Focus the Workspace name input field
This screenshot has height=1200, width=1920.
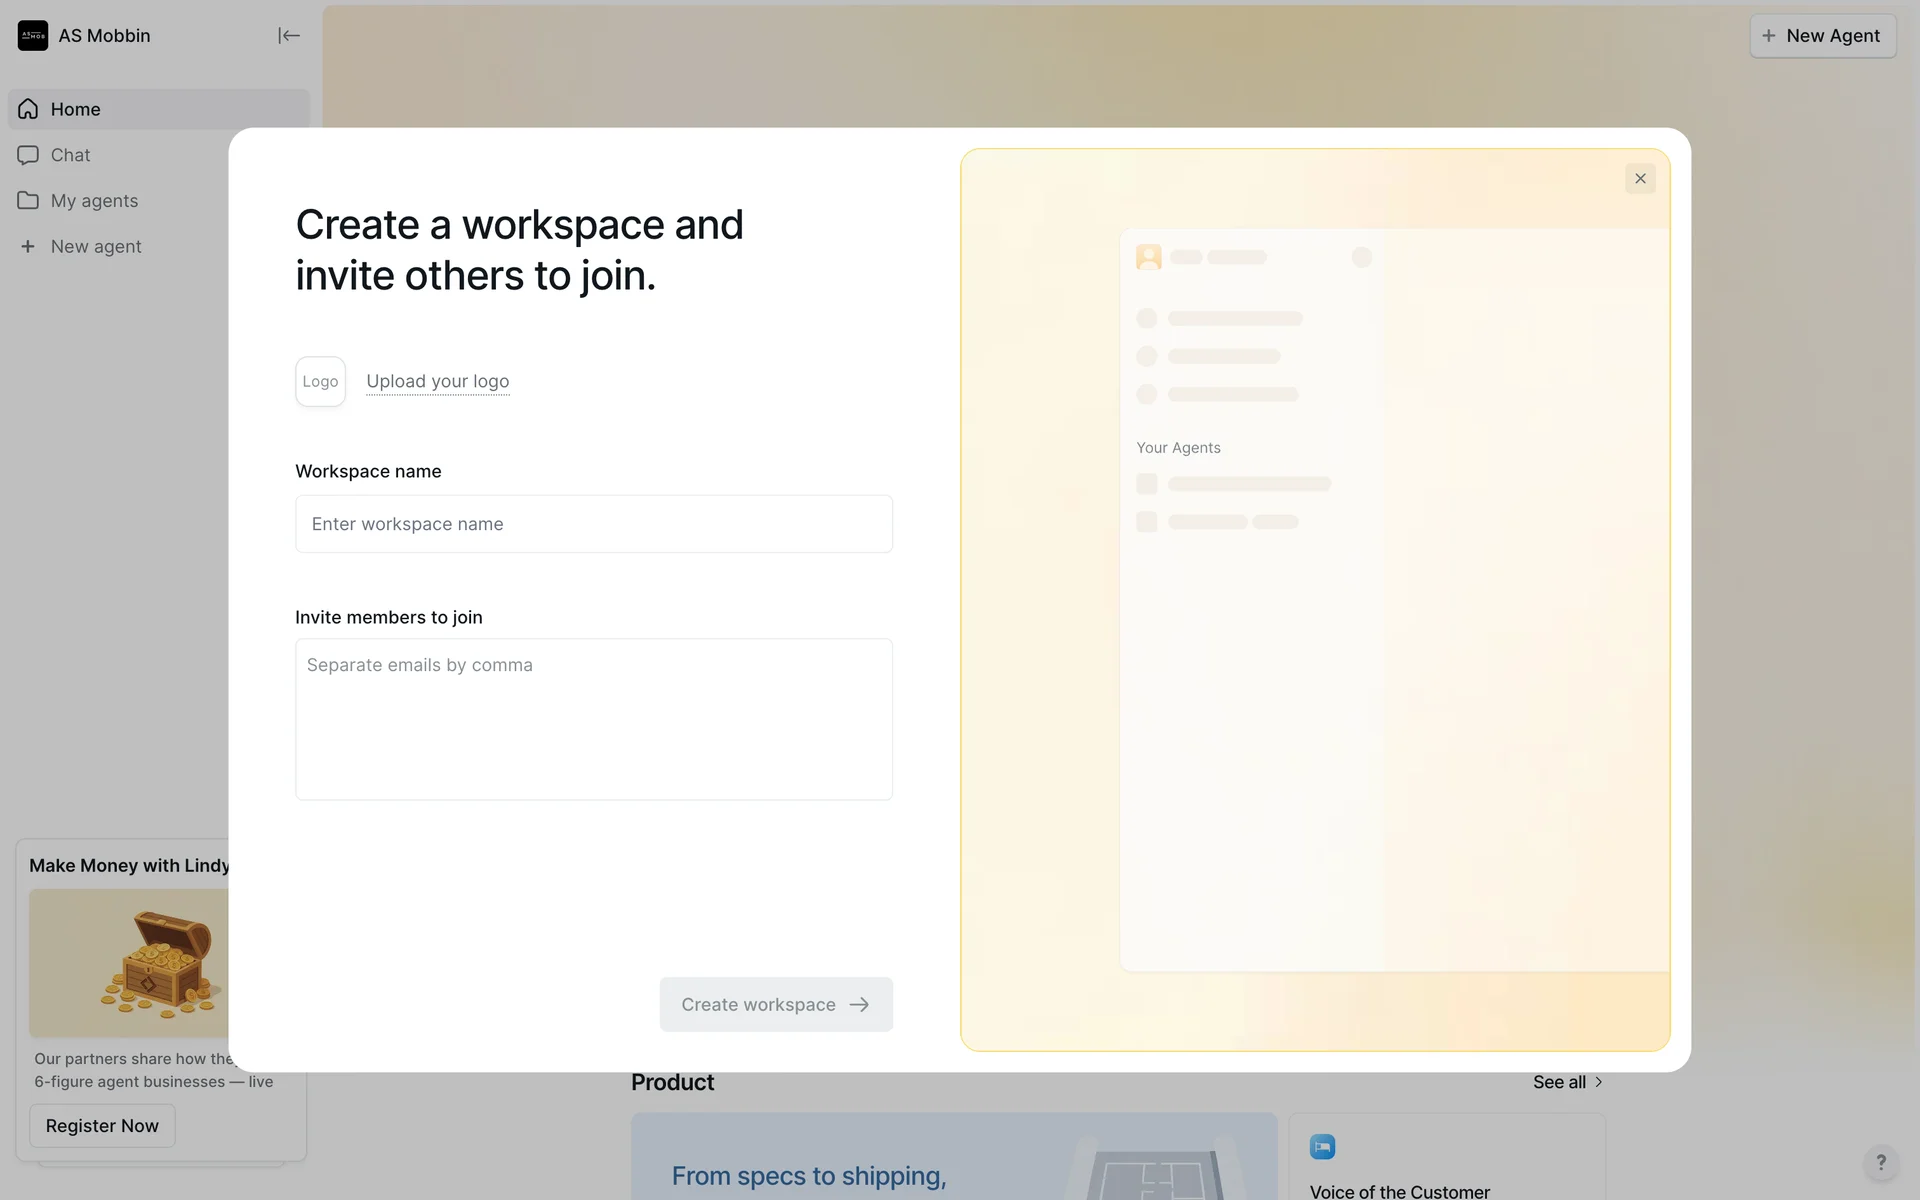click(x=593, y=524)
